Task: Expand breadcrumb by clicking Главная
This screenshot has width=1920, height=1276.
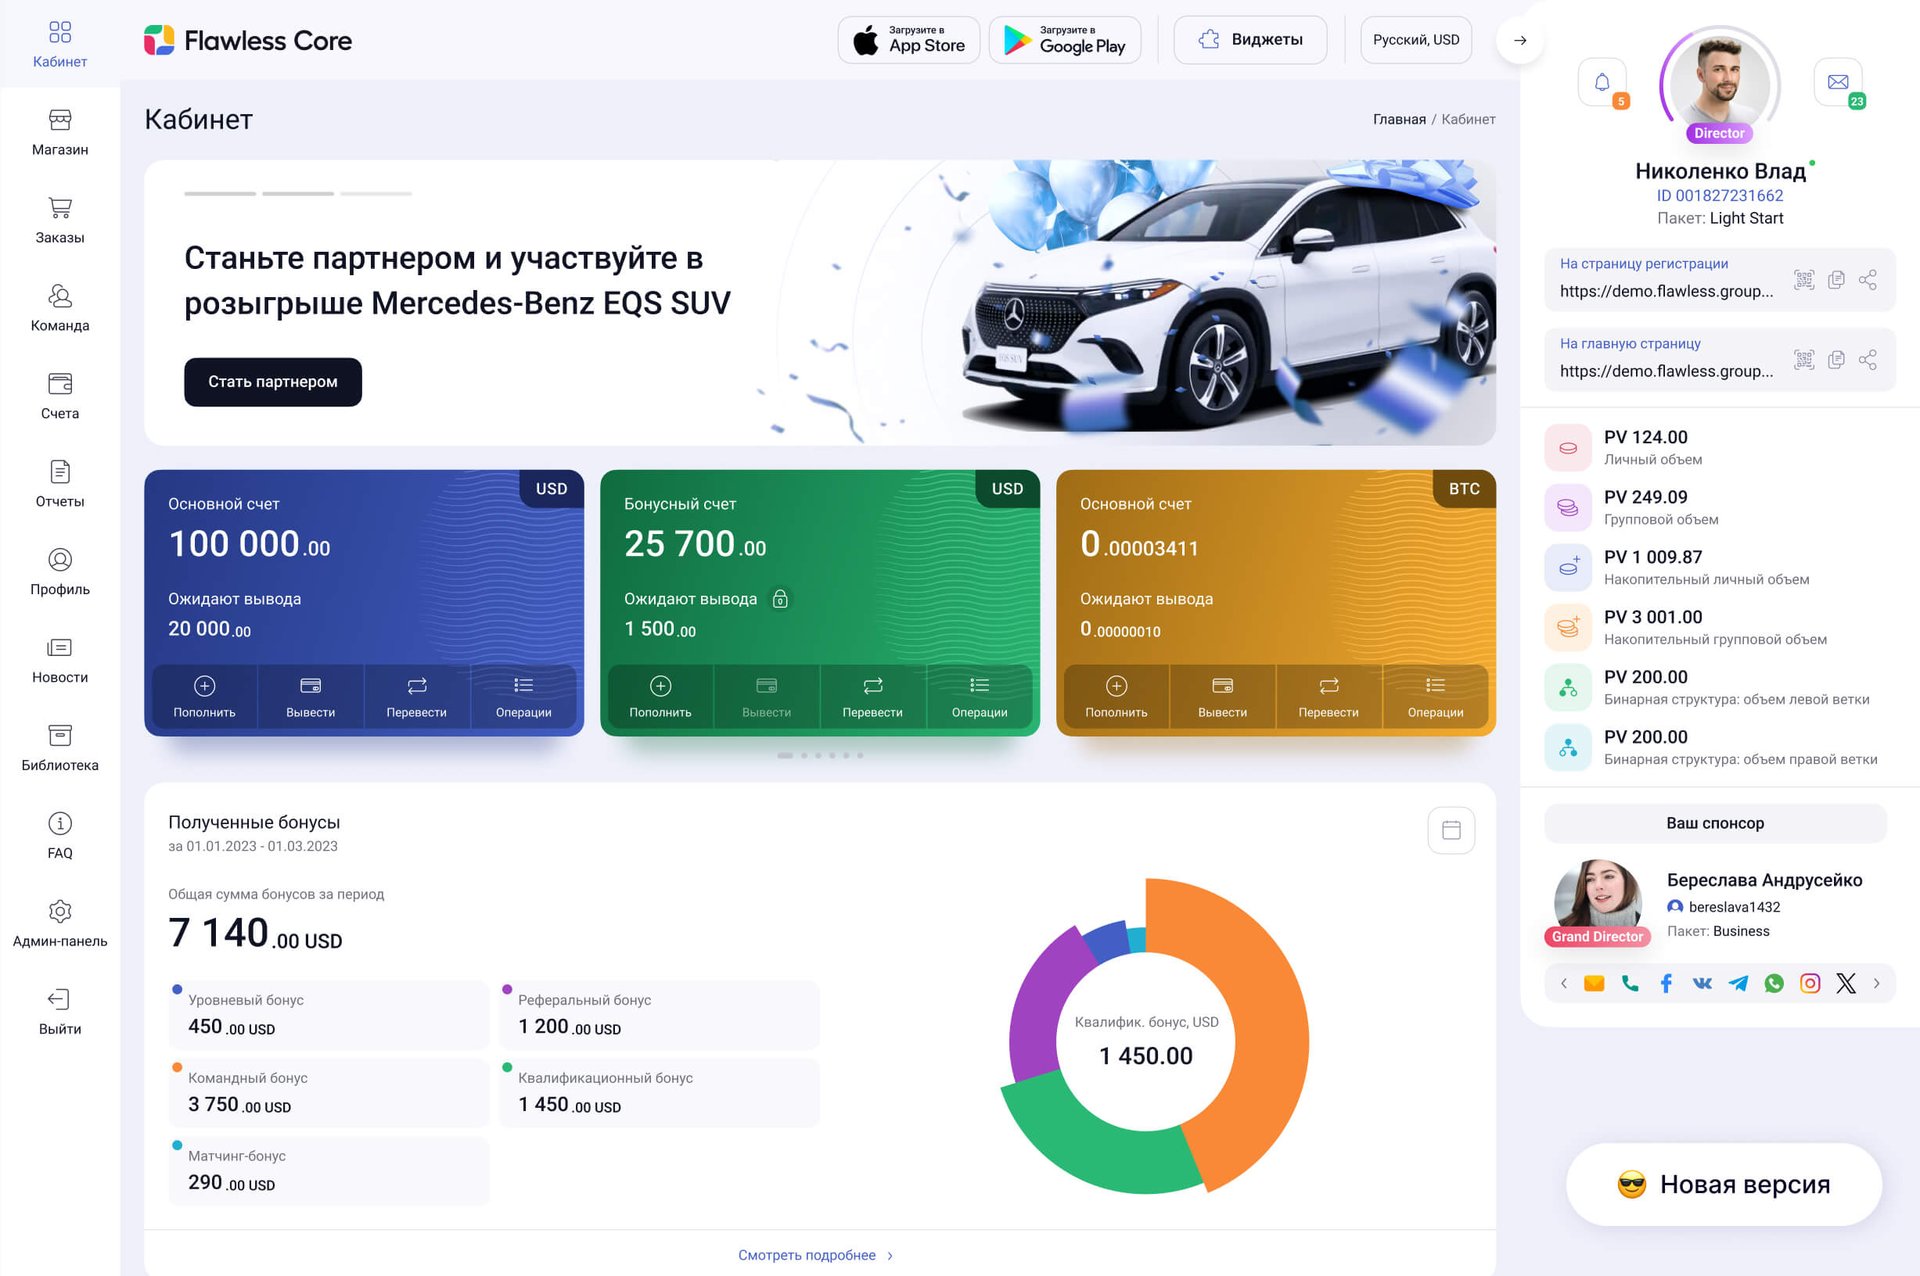Action: pyautogui.click(x=1399, y=118)
